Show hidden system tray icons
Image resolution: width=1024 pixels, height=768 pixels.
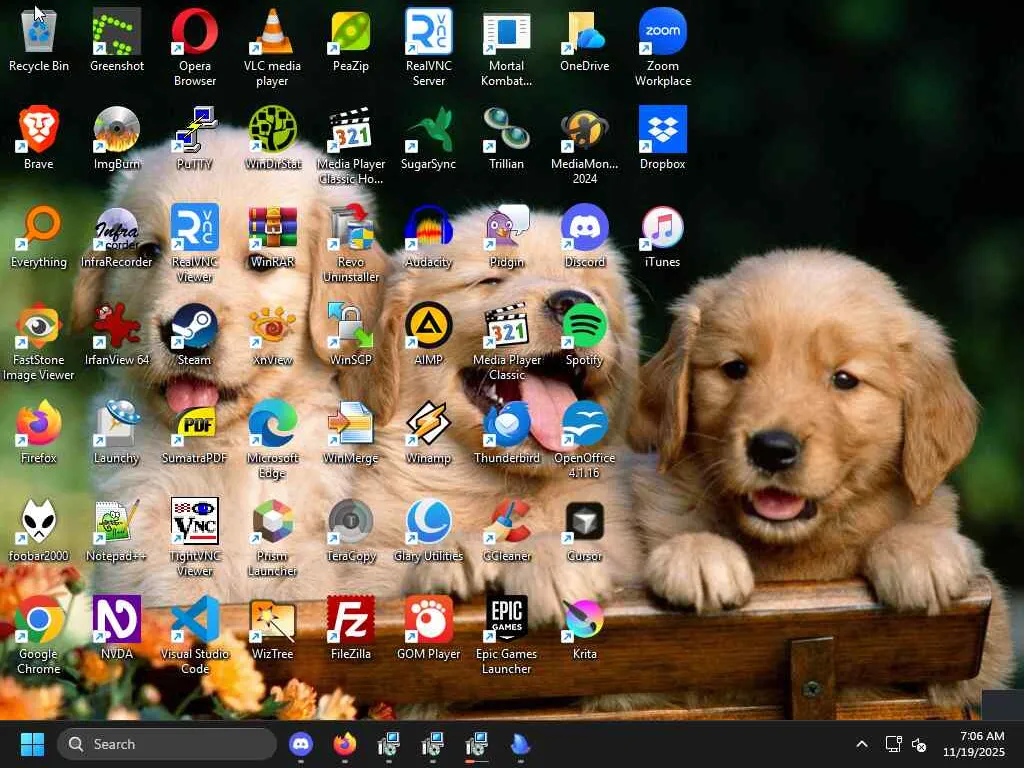pos(861,744)
